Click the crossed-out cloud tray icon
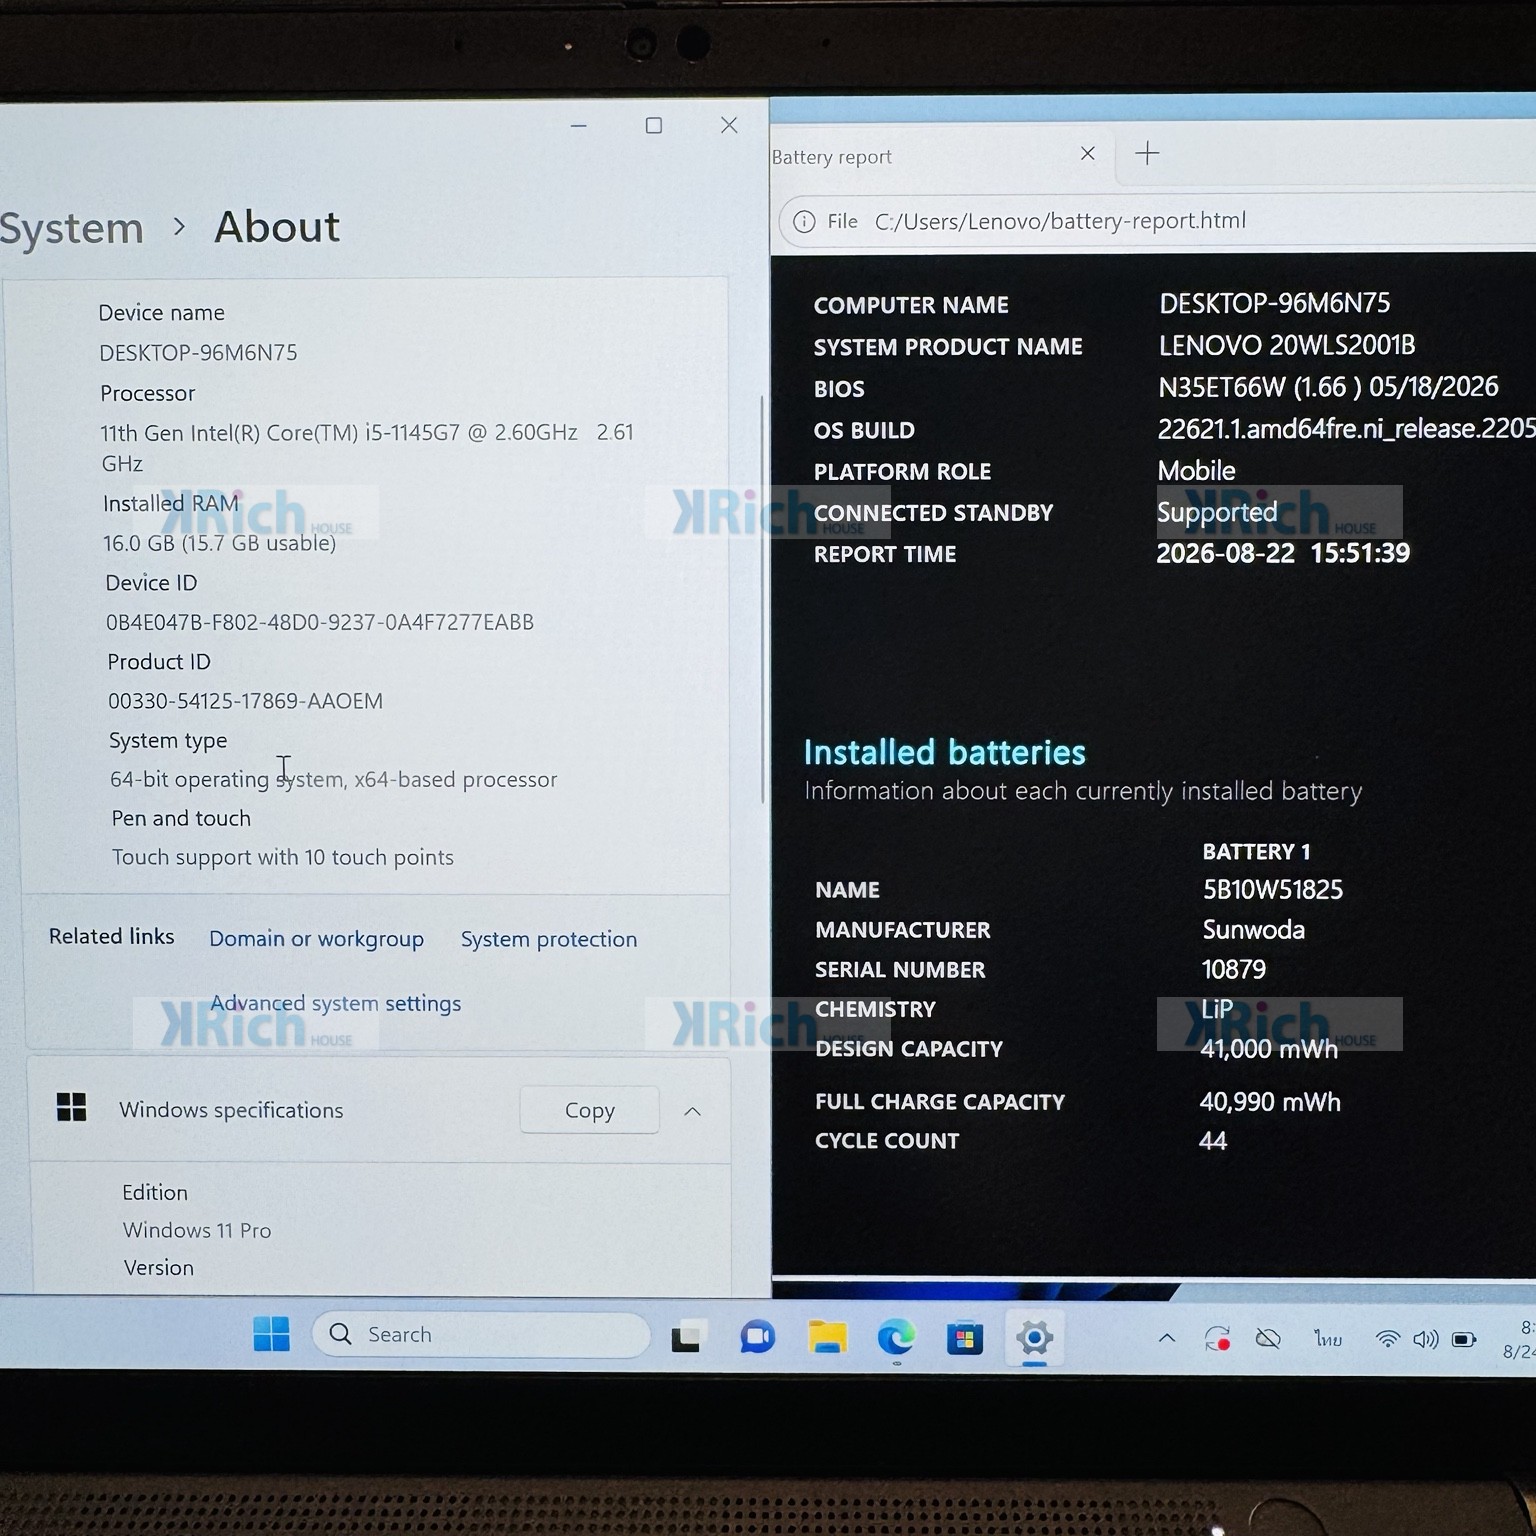This screenshot has width=1536, height=1536. (1268, 1338)
